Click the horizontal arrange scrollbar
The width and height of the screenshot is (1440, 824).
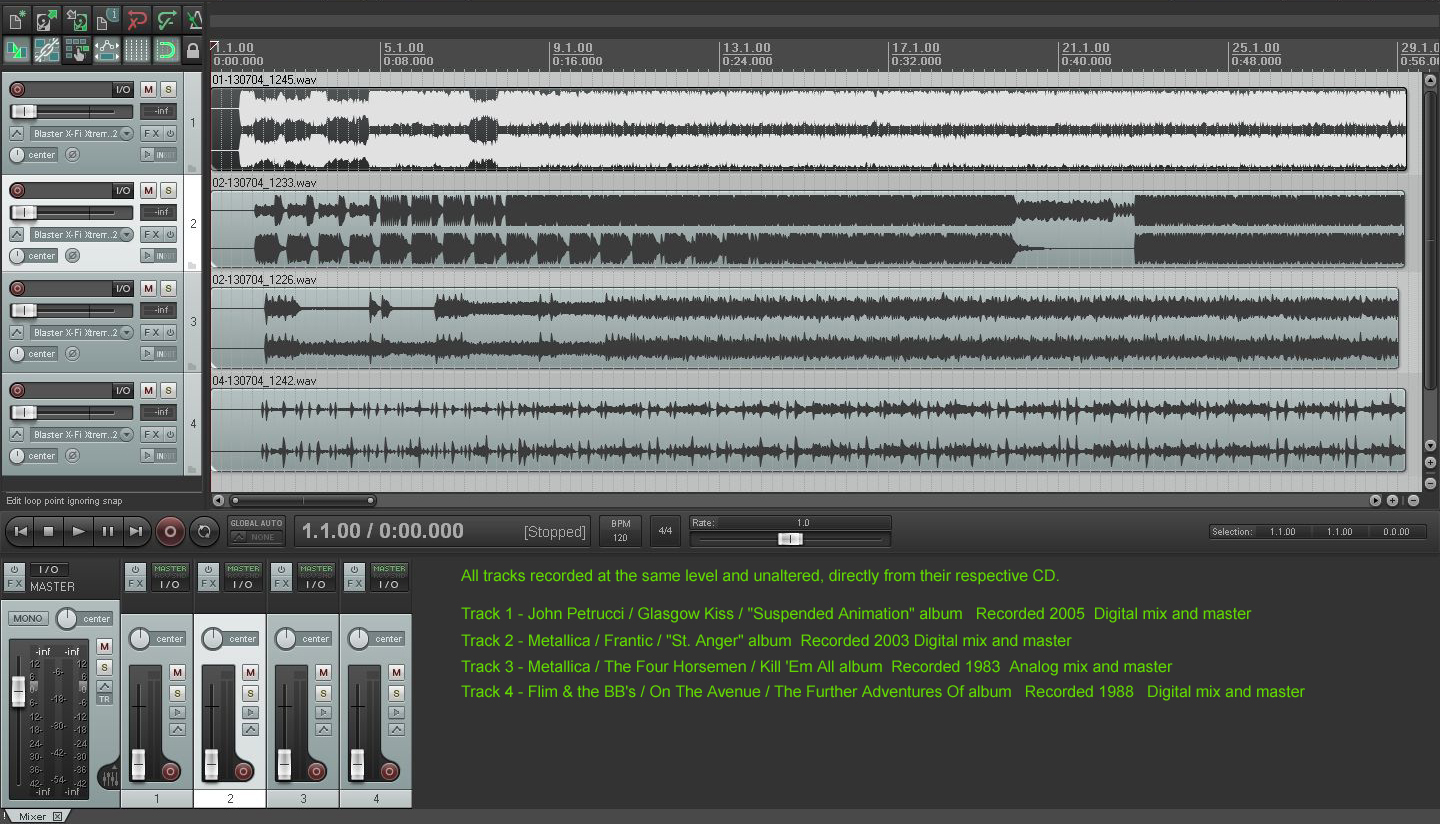pyautogui.click(x=302, y=500)
